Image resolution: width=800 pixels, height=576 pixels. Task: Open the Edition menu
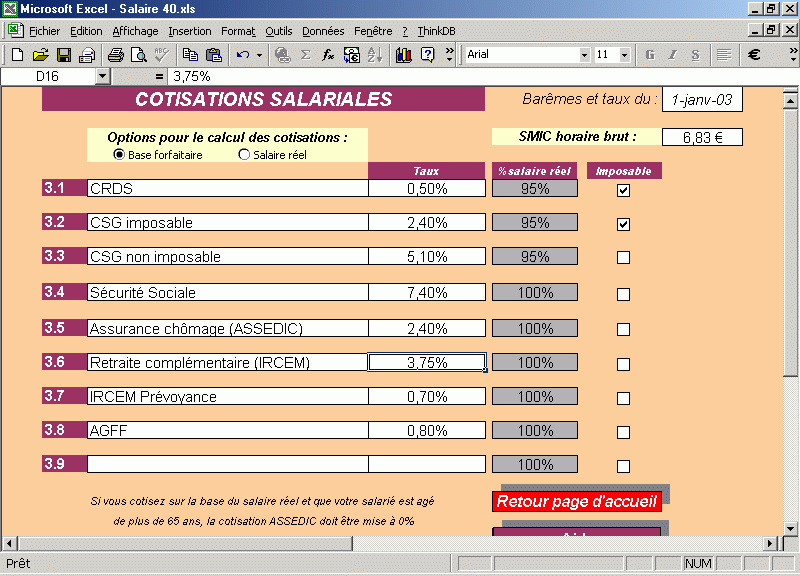[x=86, y=31]
